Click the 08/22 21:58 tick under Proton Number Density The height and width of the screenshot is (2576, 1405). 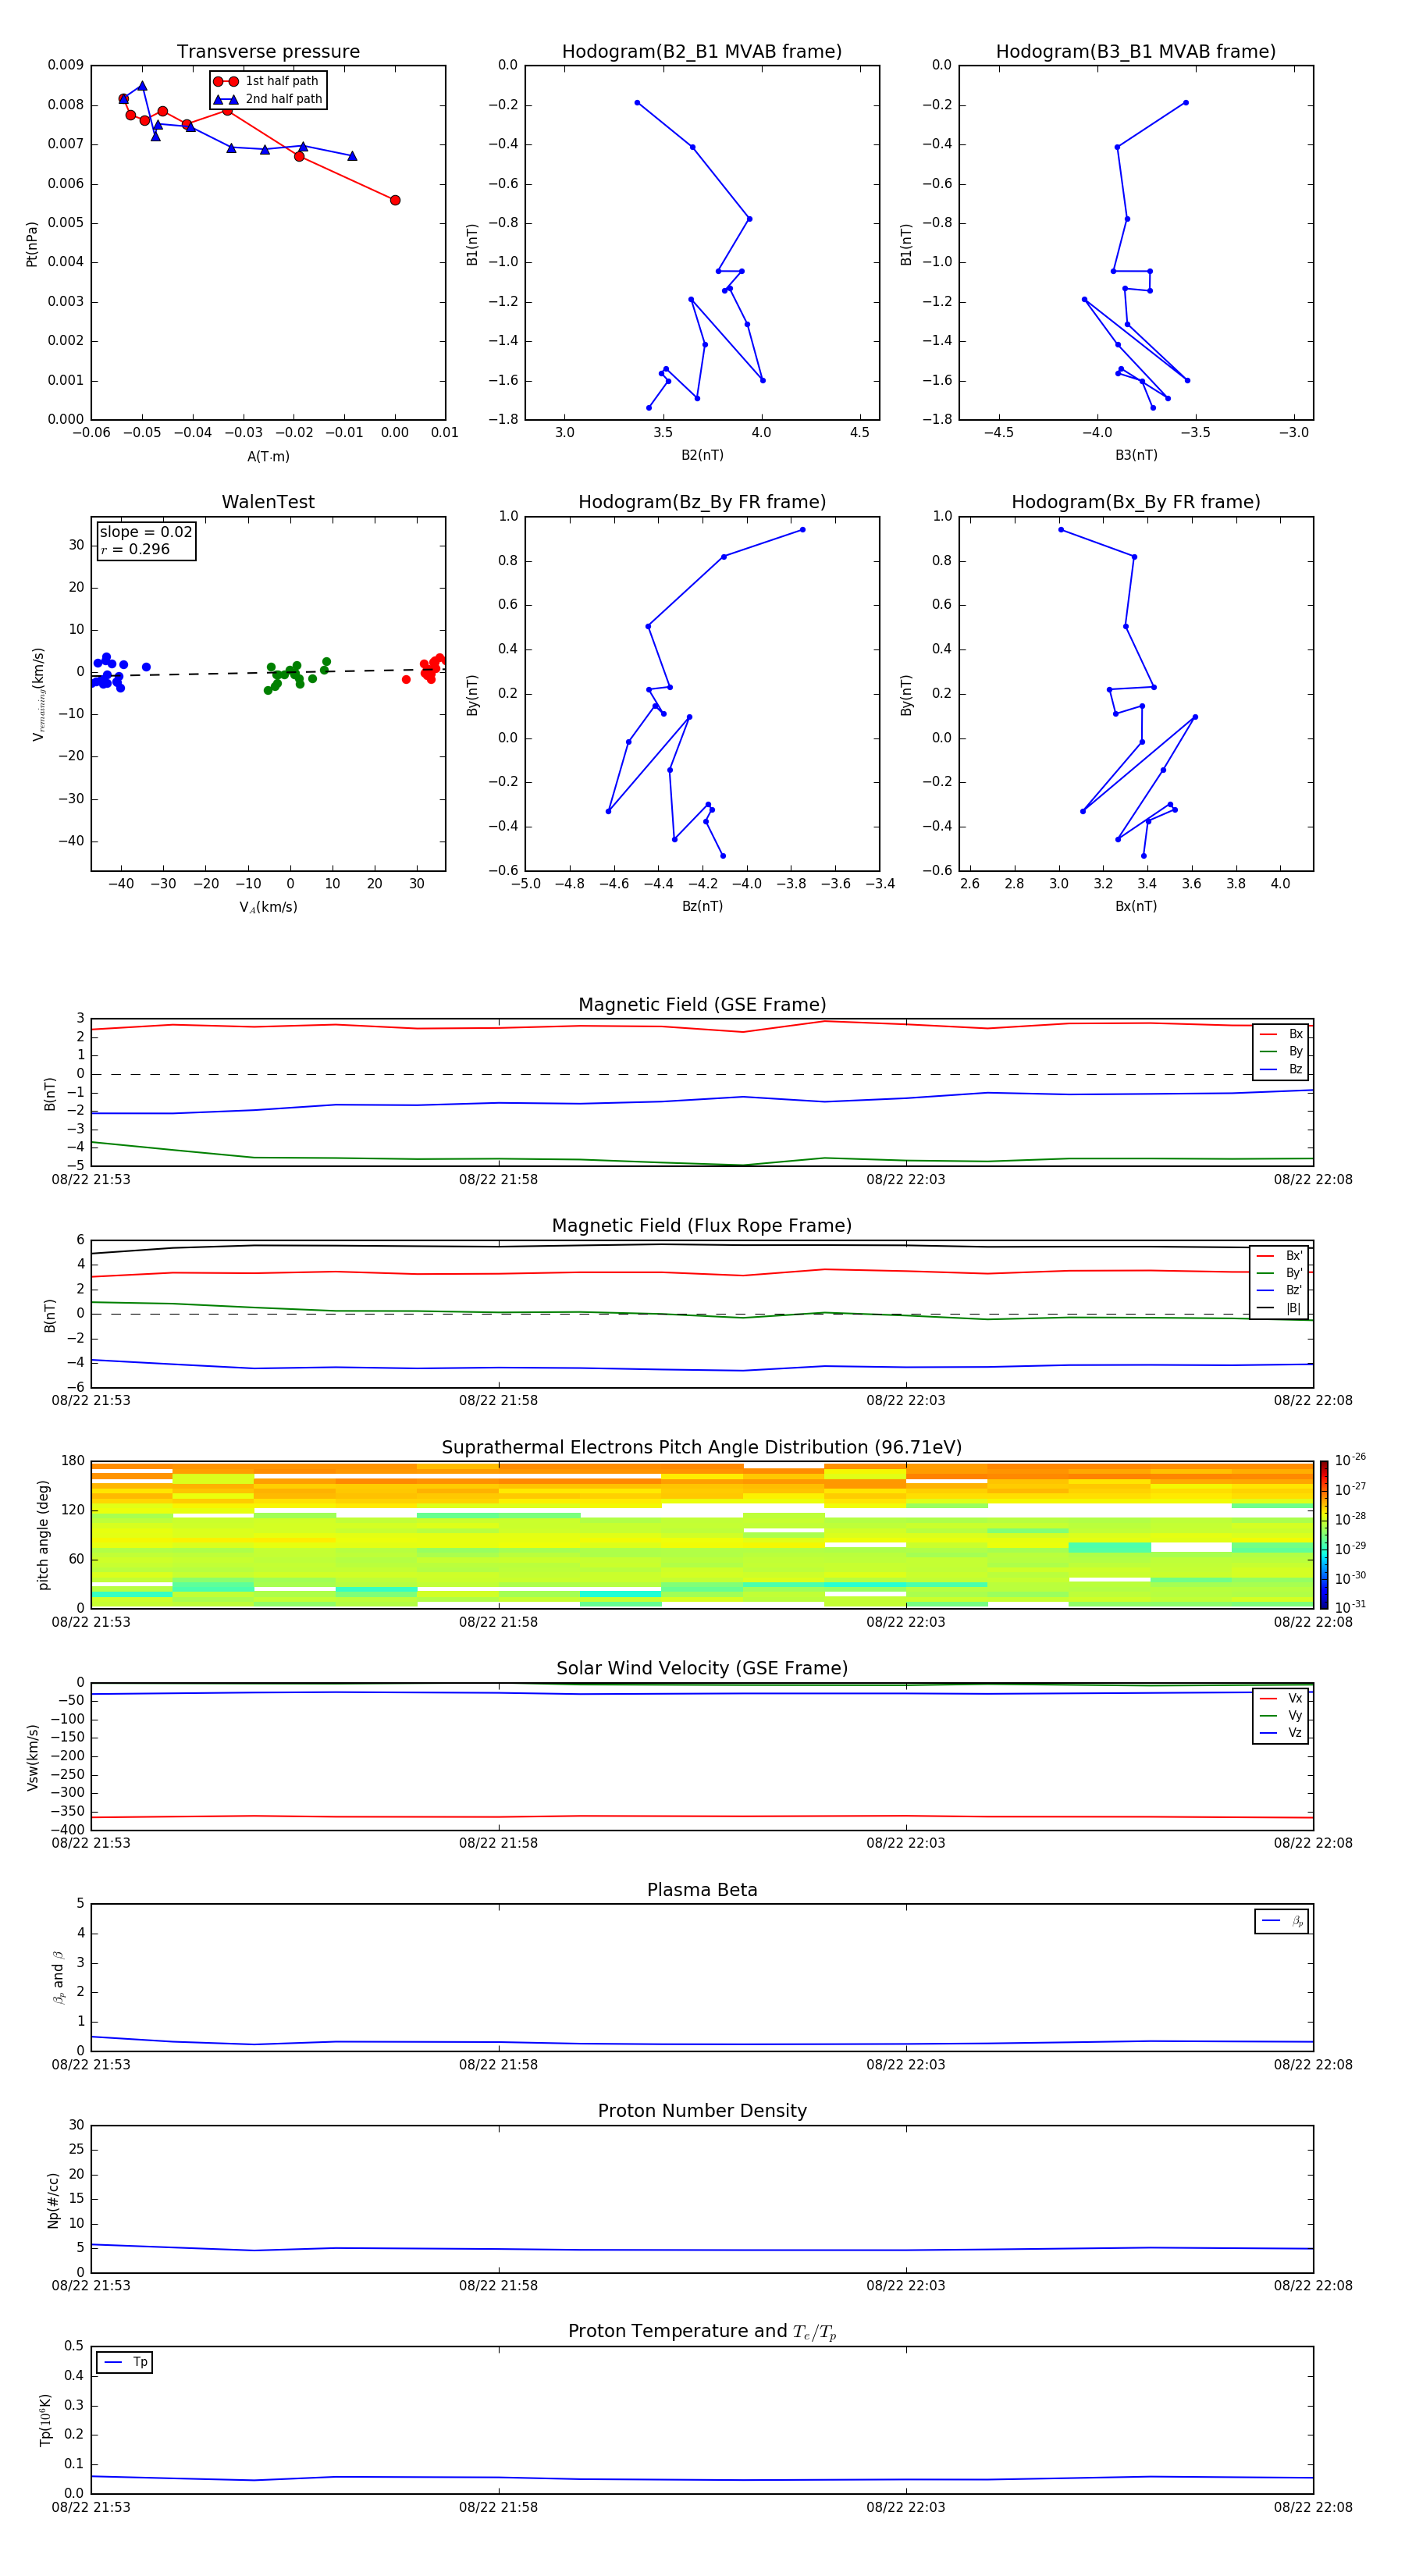(x=498, y=2285)
